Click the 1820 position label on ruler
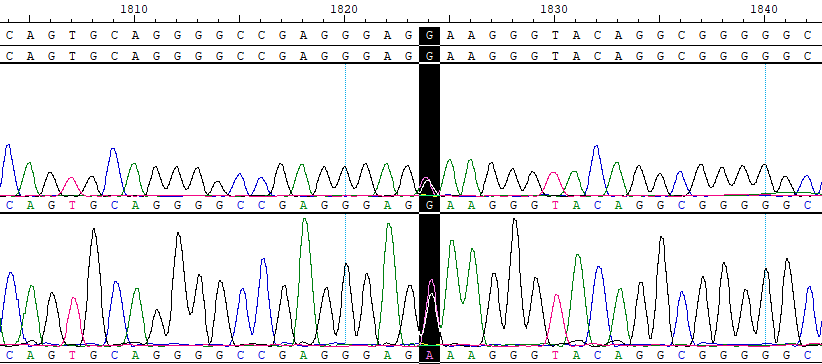Screen dimensions: 822x364 pyautogui.click(x=344, y=9)
